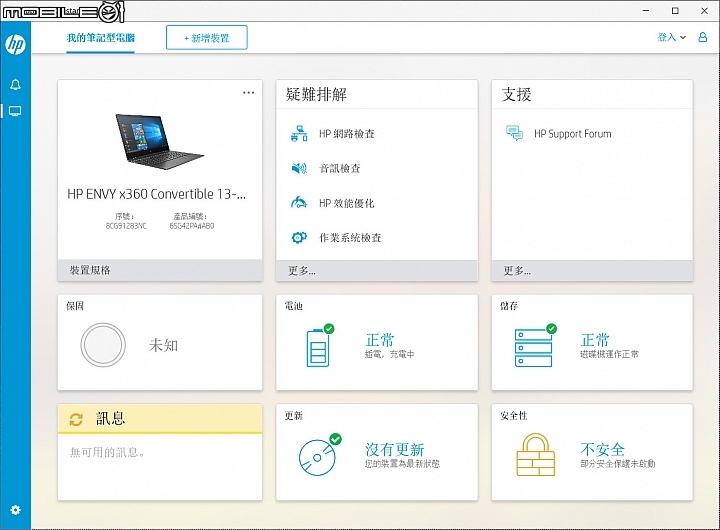Click the HP Support Forum chat icon
This screenshot has width=720, height=530.
[514, 133]
